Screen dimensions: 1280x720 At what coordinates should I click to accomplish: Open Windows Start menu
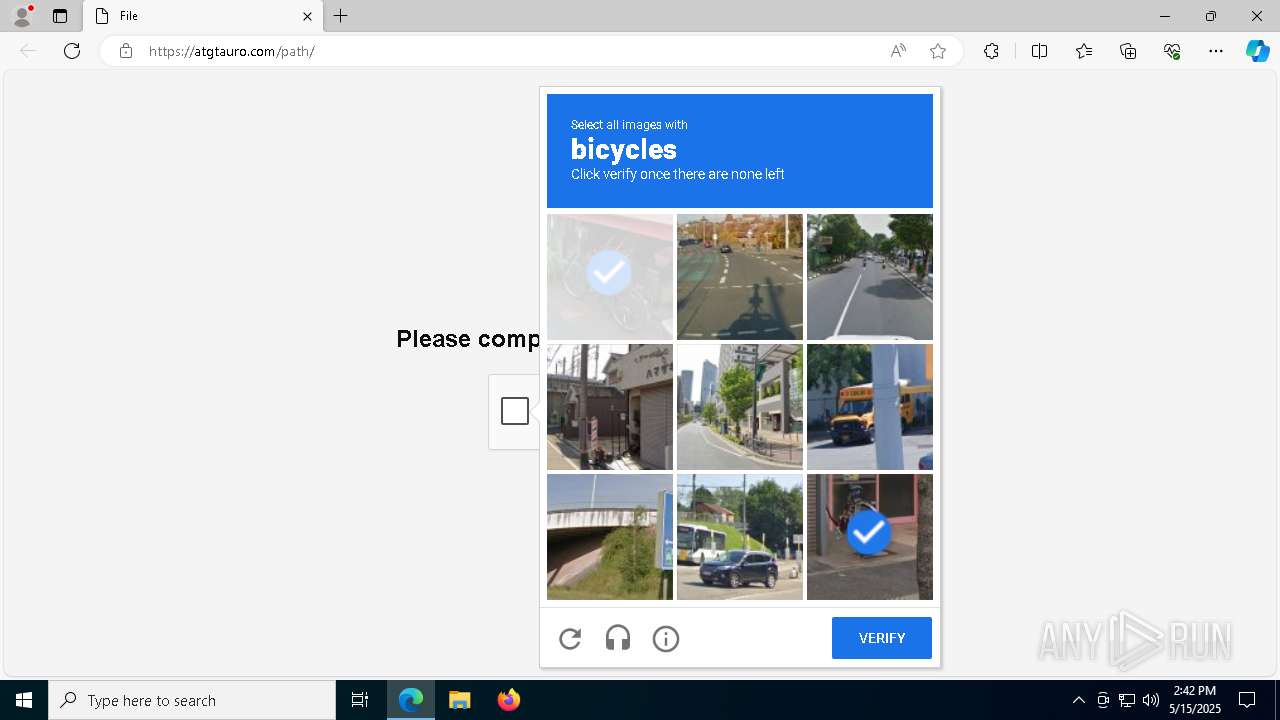pyautogui.click(x=24, y=700)
